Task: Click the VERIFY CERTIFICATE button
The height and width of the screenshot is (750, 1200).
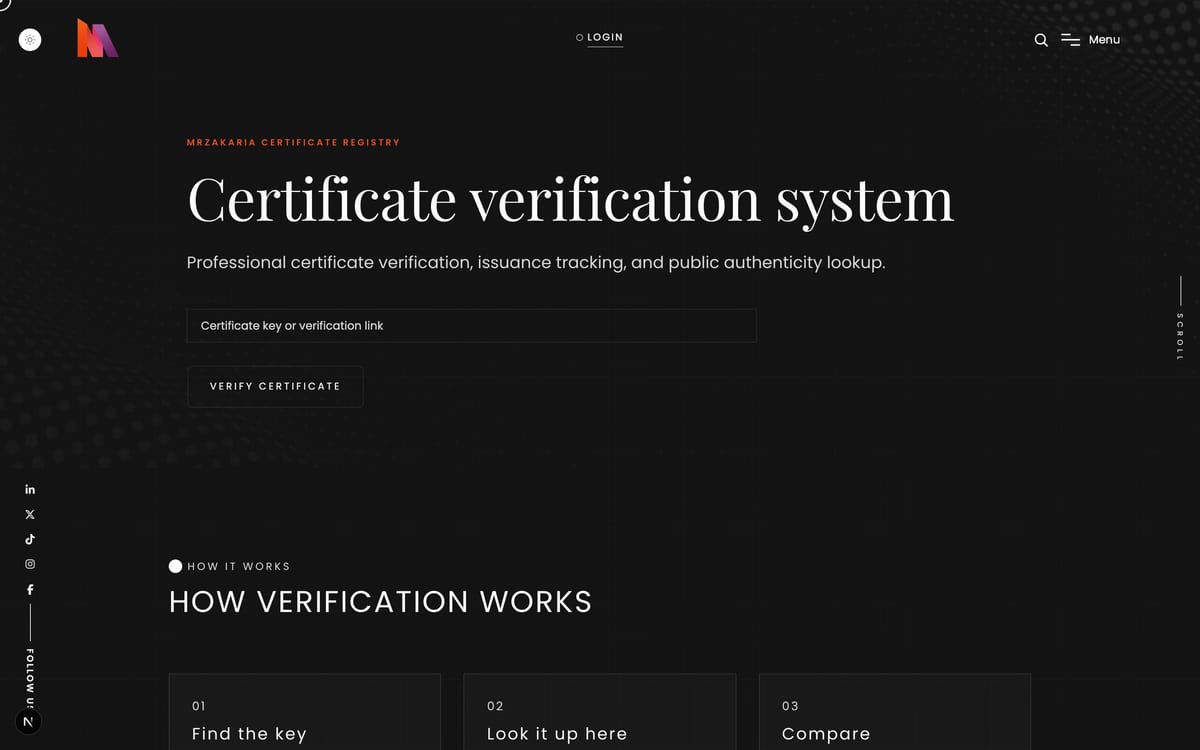Action: pos(275,386)
